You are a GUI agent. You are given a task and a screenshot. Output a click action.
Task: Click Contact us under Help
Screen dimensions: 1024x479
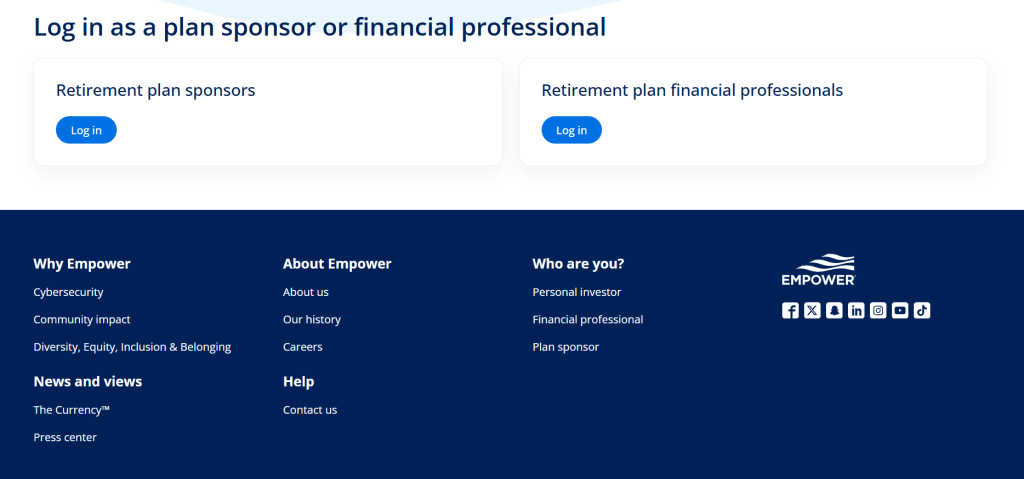(x=310, y=410)
